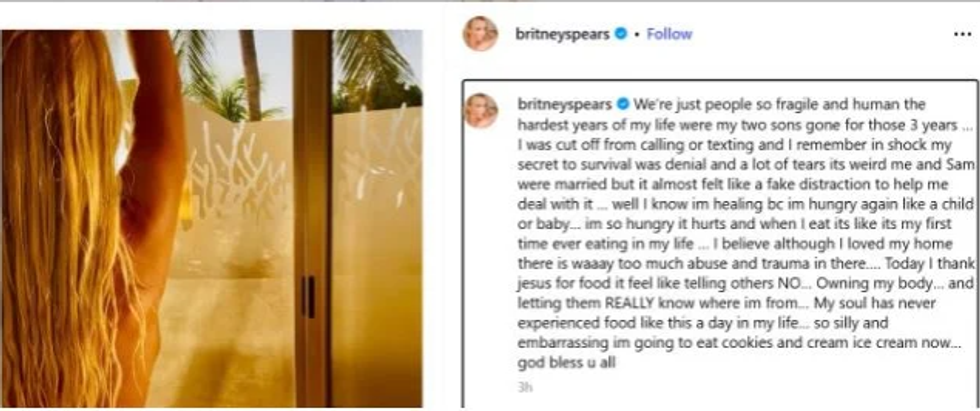Click the sliding door handle in the photo

click(308, 297)
